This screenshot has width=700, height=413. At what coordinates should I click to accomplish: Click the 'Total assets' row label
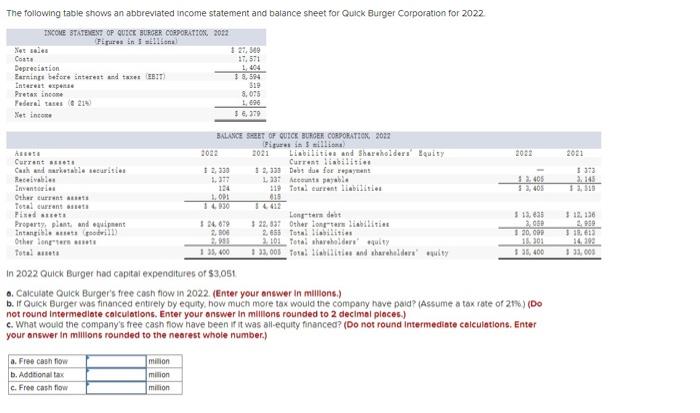coord(37,253)
